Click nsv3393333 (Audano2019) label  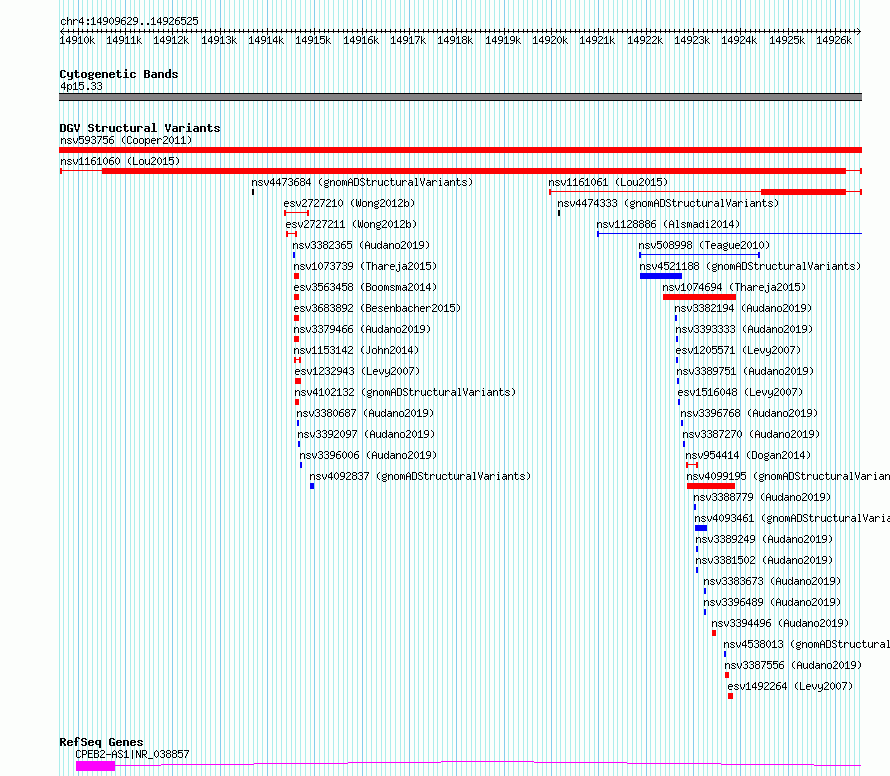744,329
